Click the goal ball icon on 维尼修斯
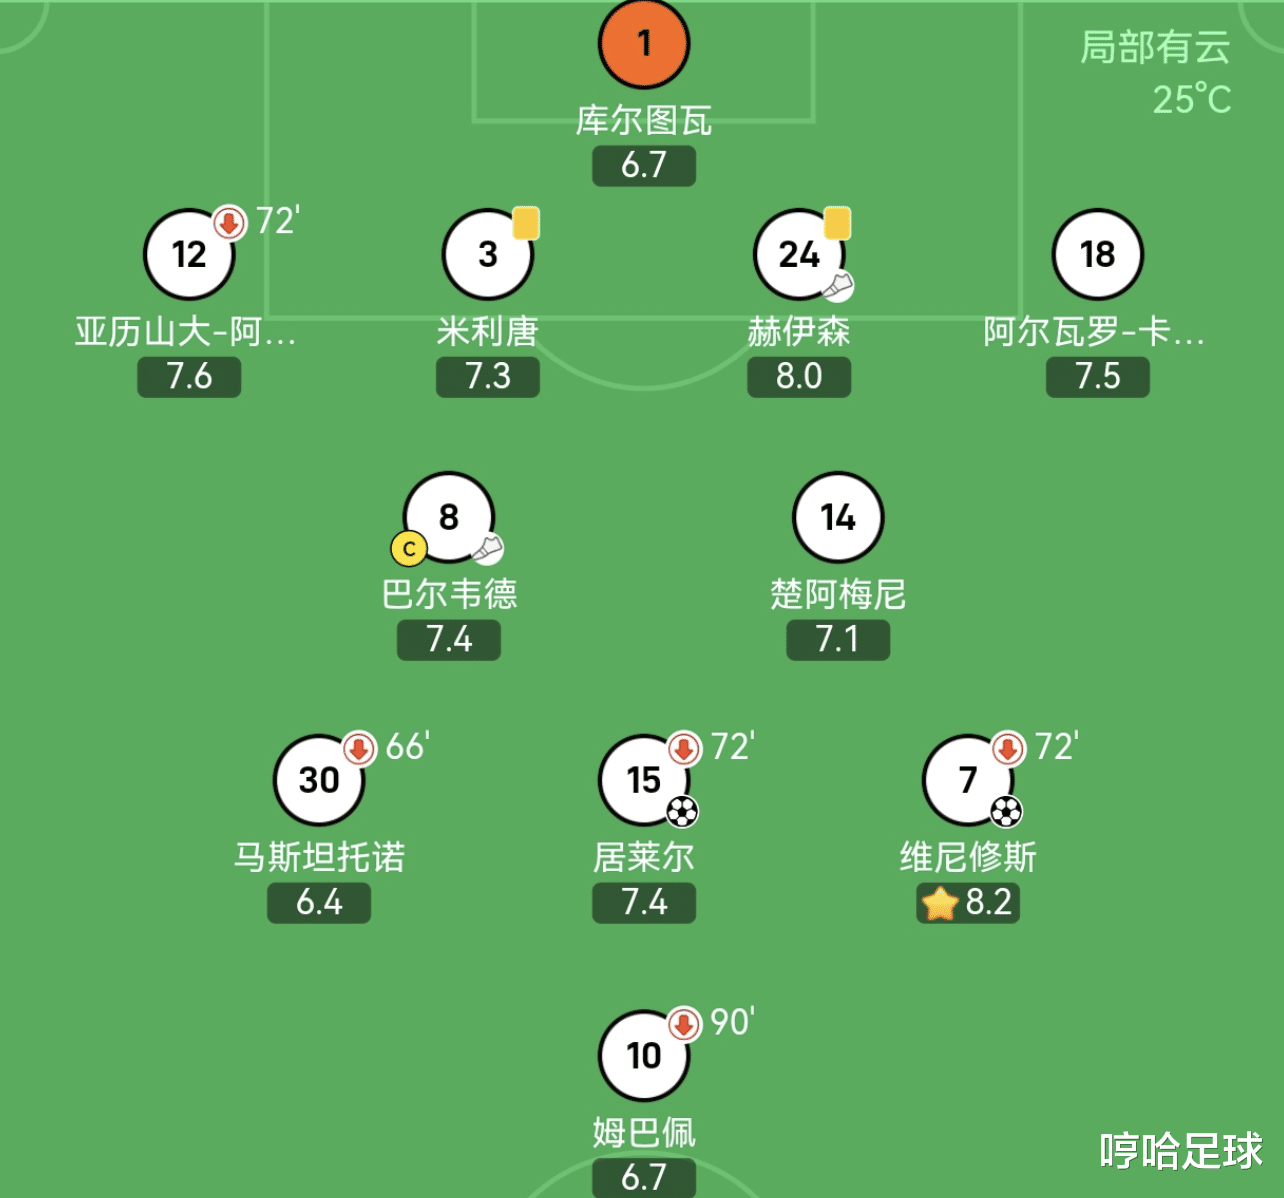The image size is (1284, 1198). 1006,811
